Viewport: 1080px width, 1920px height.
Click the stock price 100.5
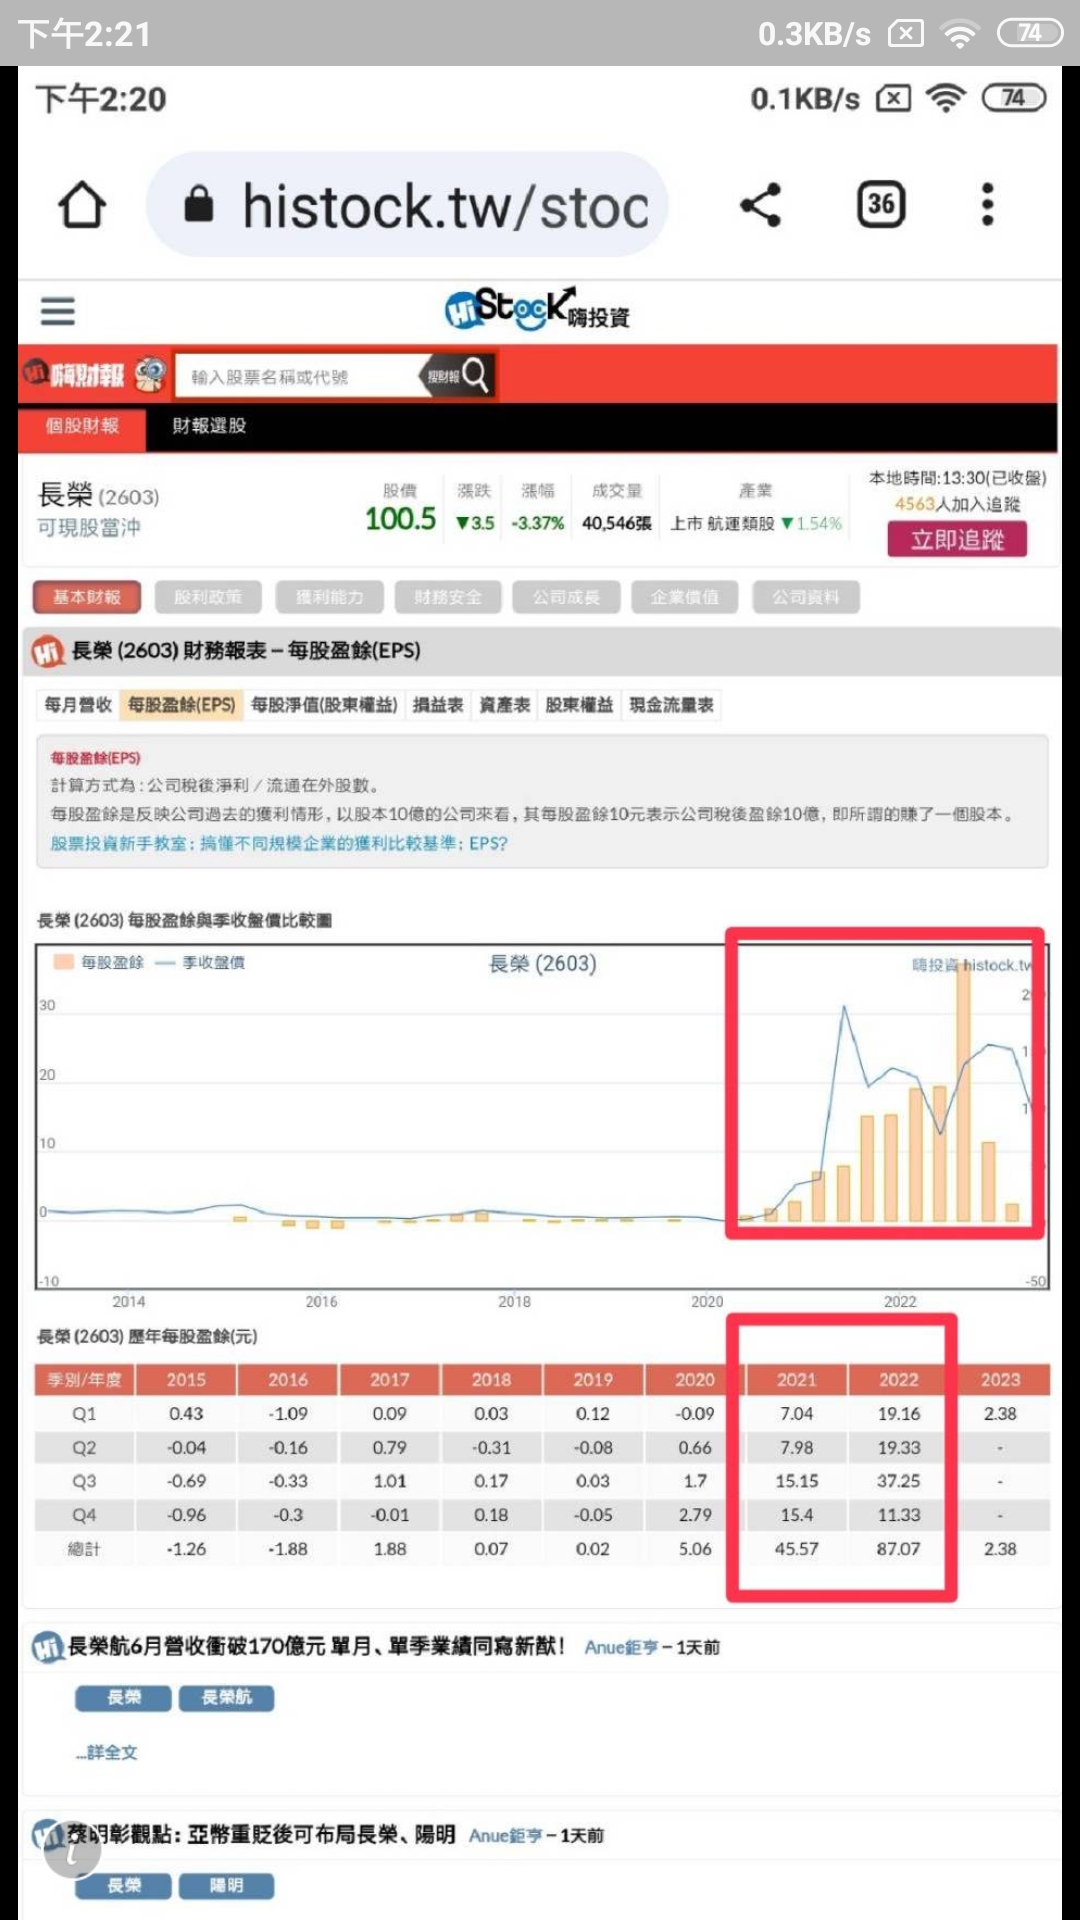tap(400, 519)
